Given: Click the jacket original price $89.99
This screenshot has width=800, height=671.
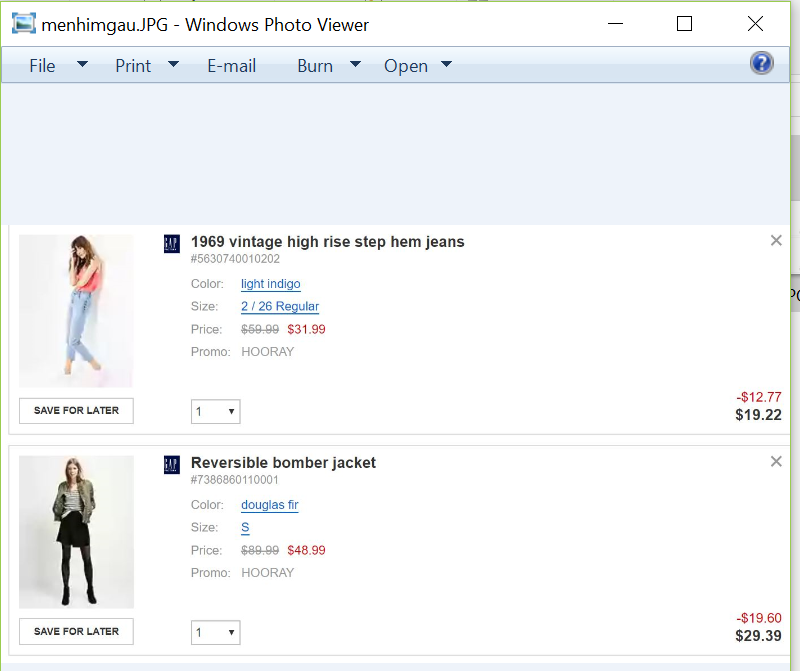Looking at the screenshot, I should click(x=260, y=550).
